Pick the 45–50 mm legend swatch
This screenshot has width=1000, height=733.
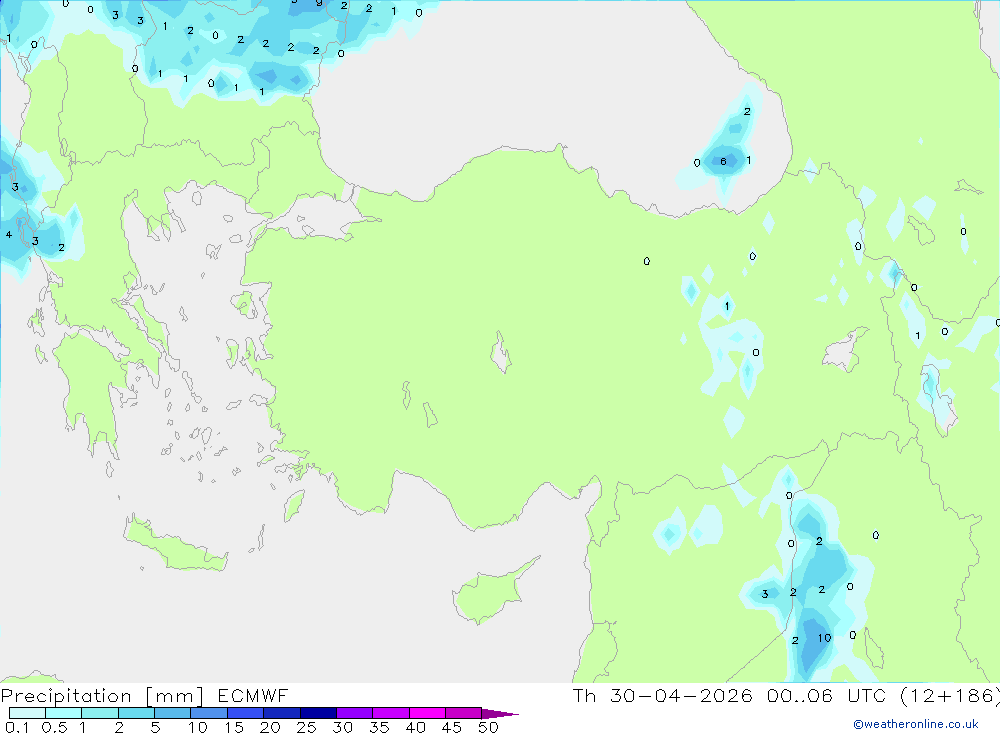(x=464, y=713)
